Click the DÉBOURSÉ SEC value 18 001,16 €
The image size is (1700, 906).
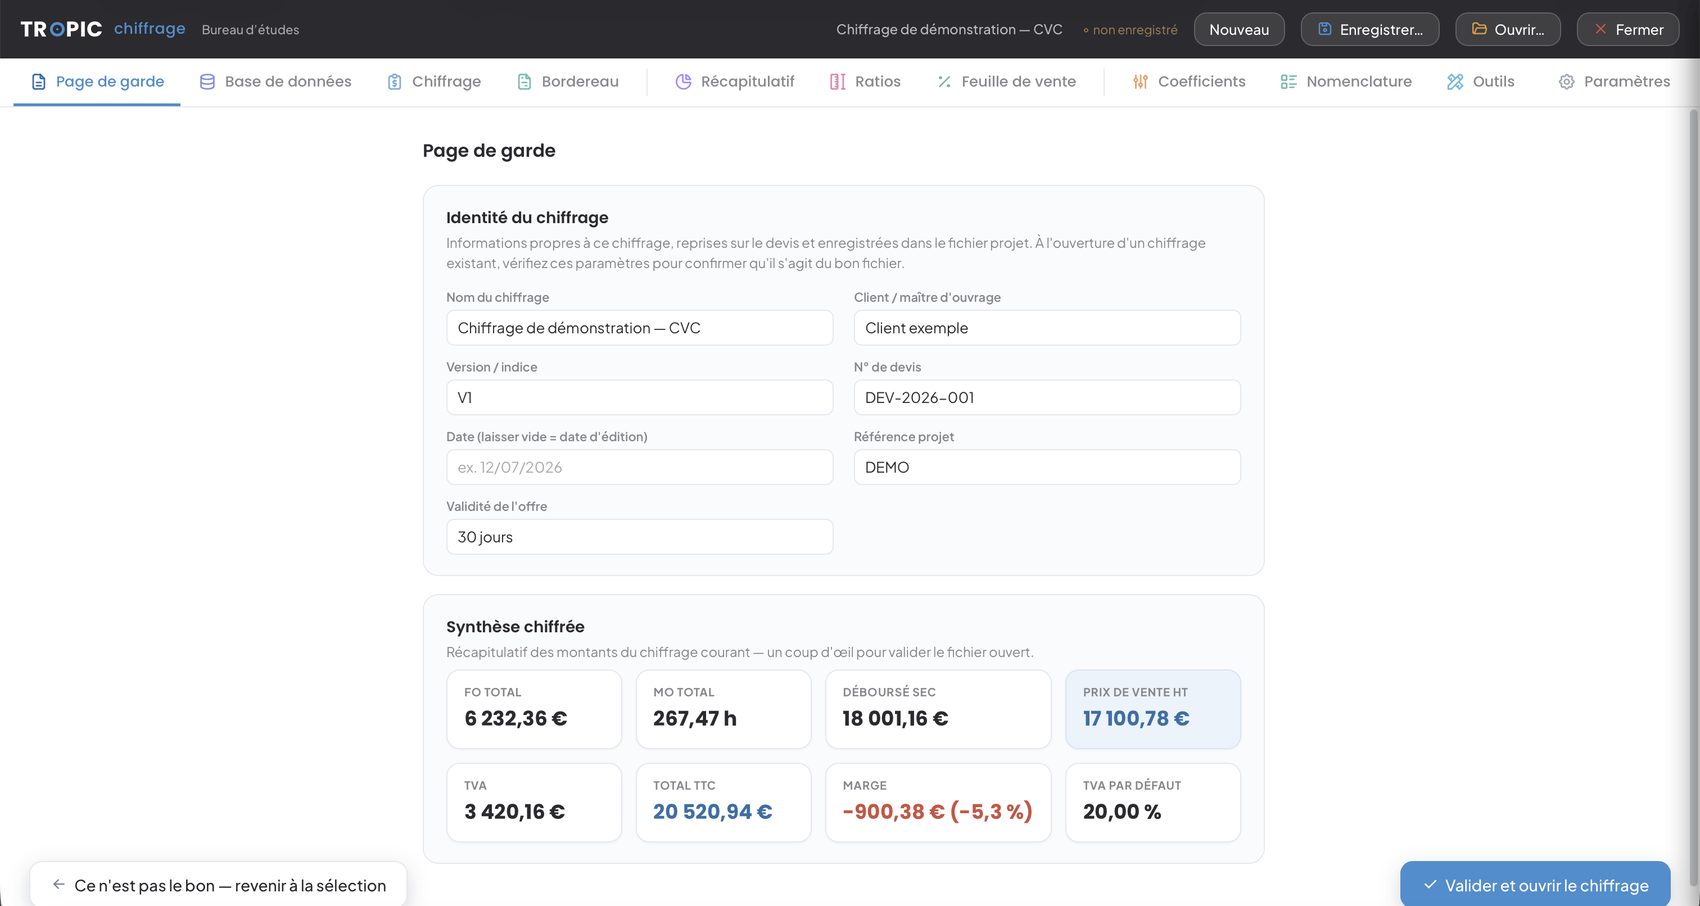(x=895, y=718)
